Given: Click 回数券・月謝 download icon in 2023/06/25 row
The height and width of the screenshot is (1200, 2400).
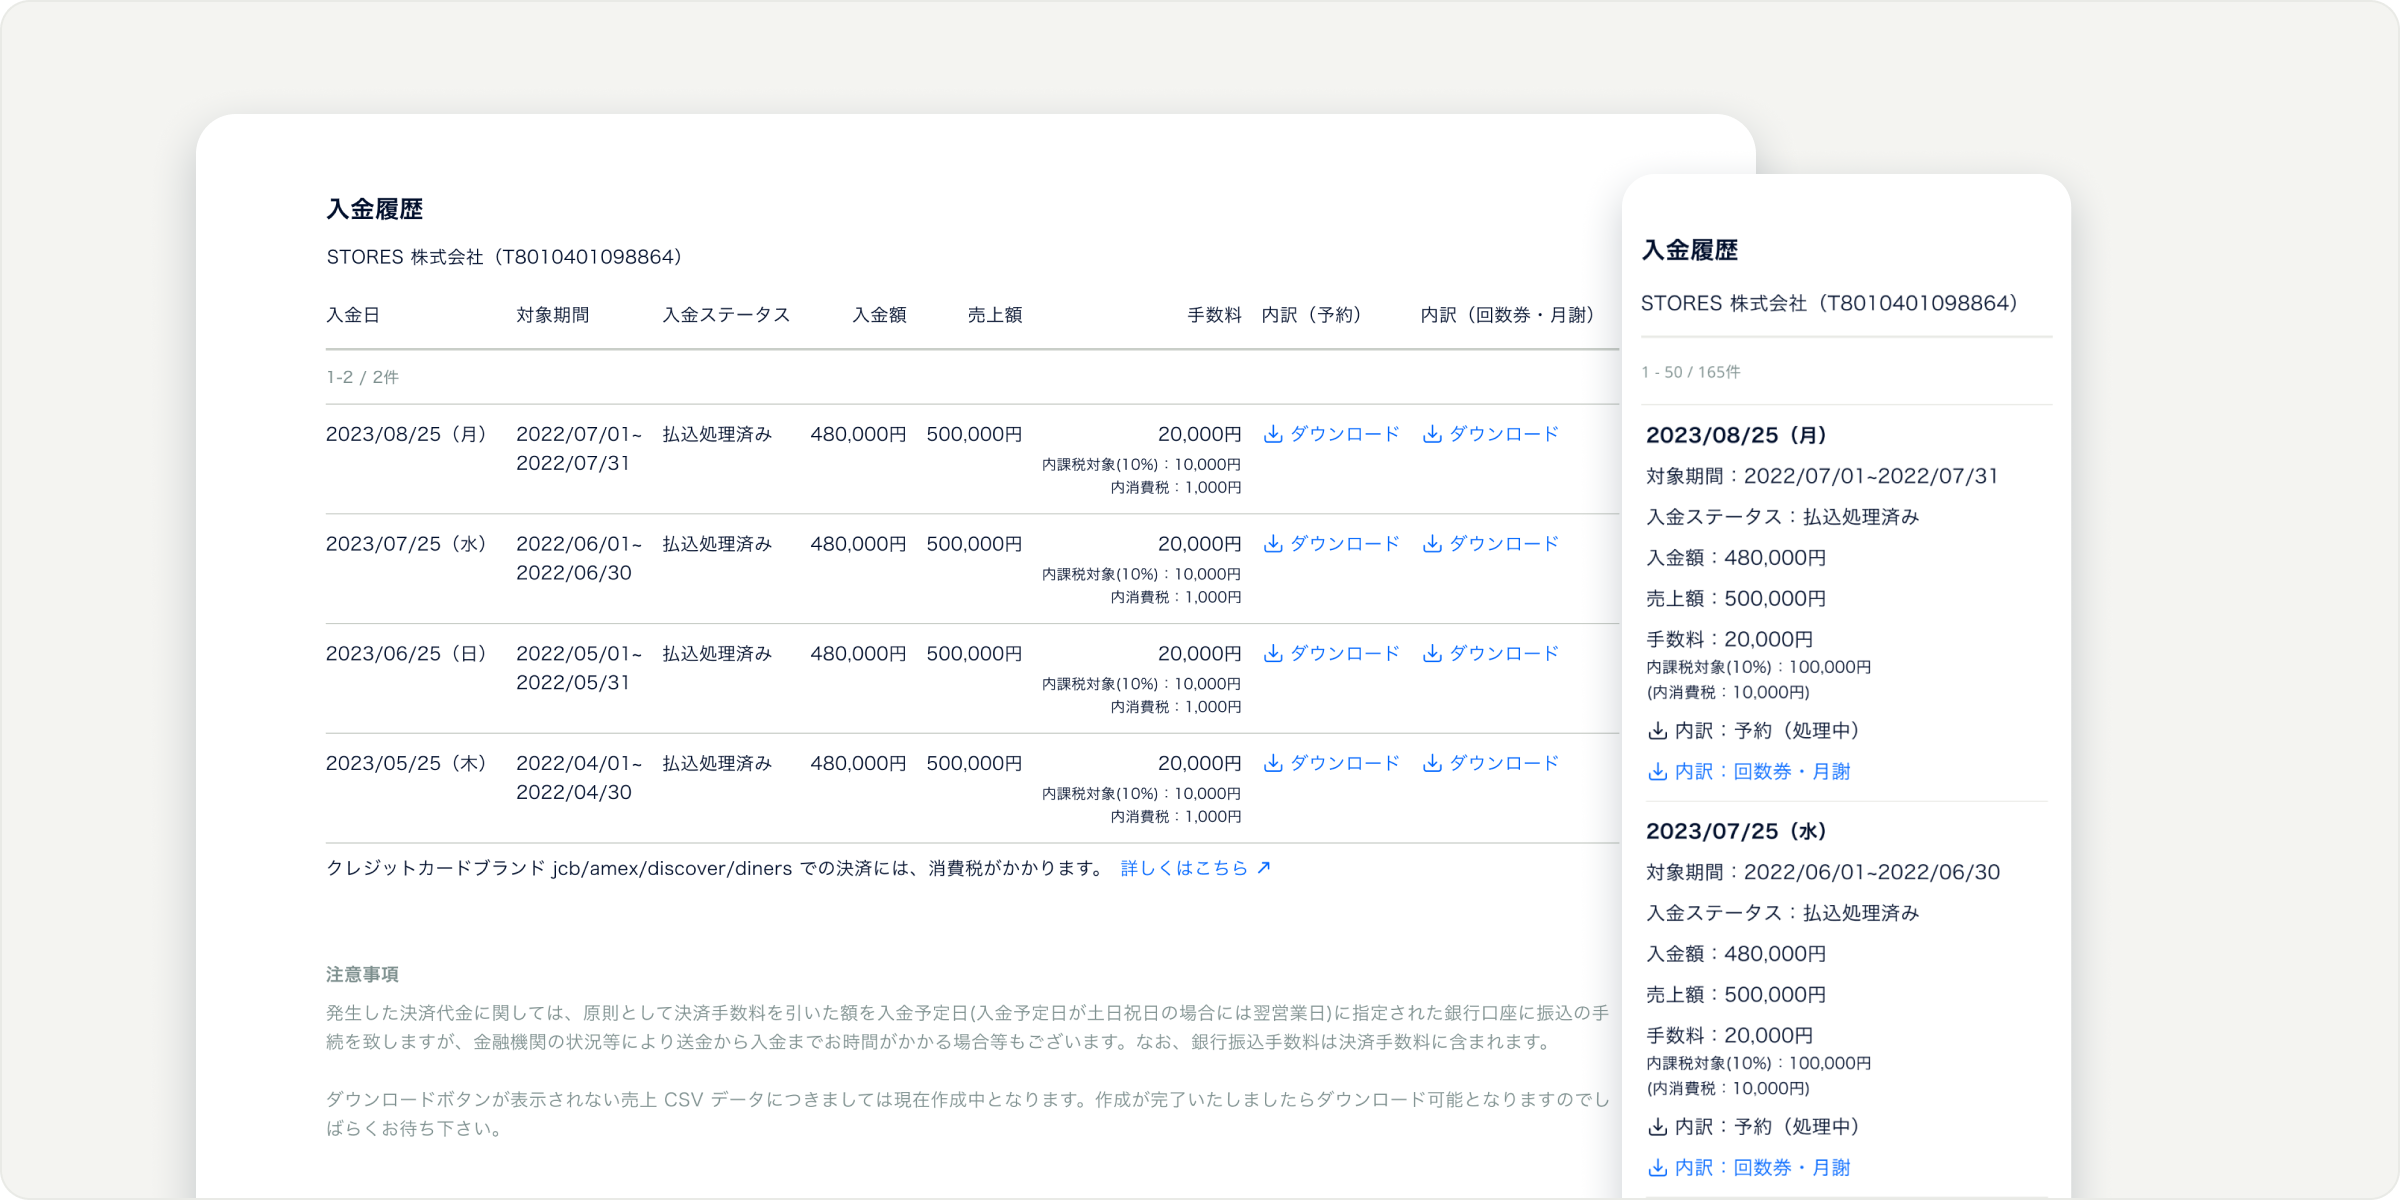Looking at the screenshot, I should [1432, 654].
